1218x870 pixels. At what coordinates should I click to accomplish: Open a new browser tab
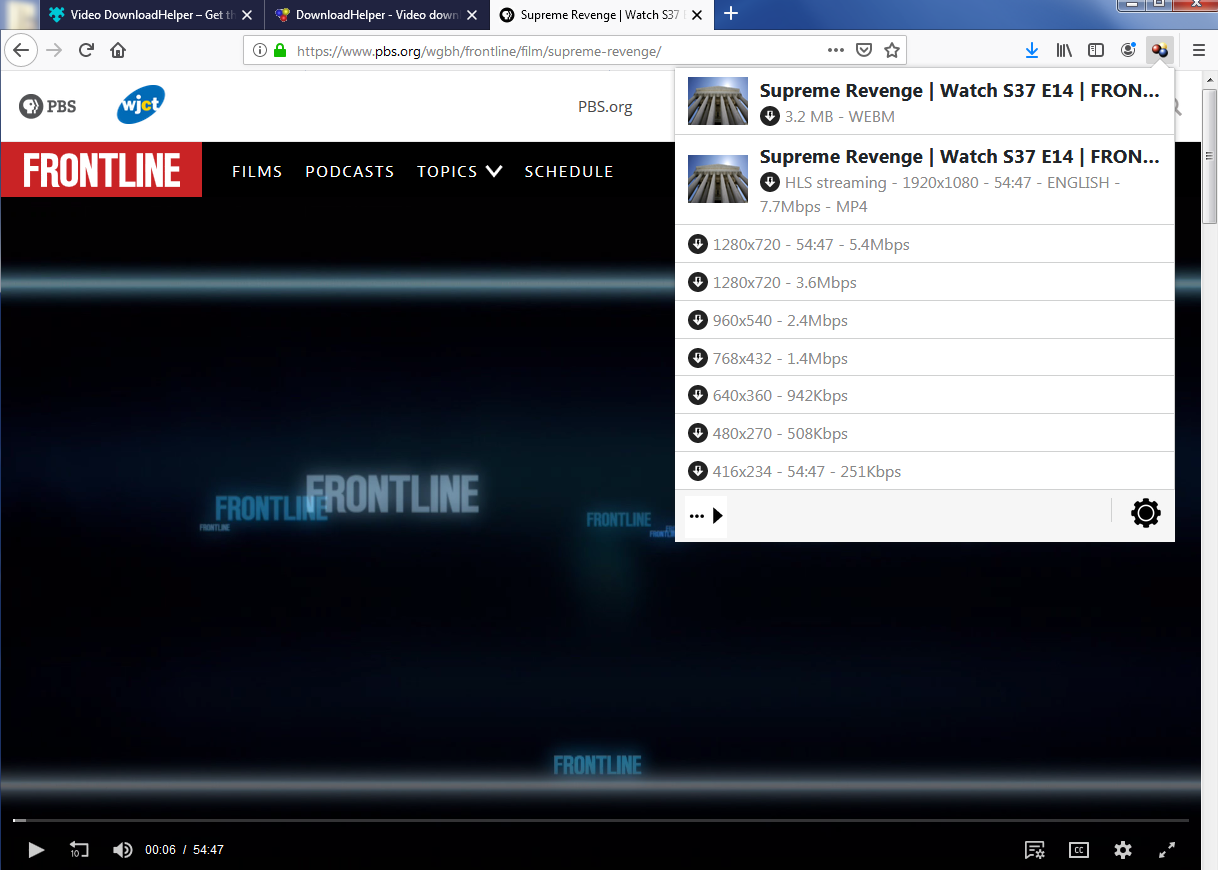coord(731,14)
